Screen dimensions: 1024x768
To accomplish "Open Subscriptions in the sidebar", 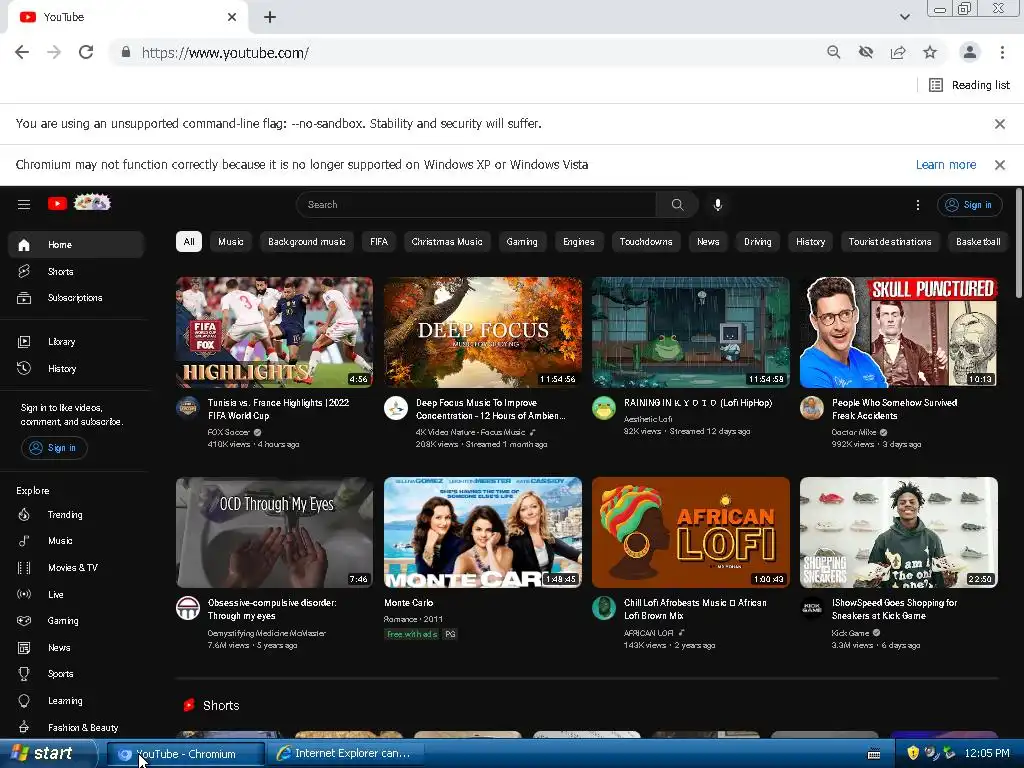I will [x=76, y=298].
